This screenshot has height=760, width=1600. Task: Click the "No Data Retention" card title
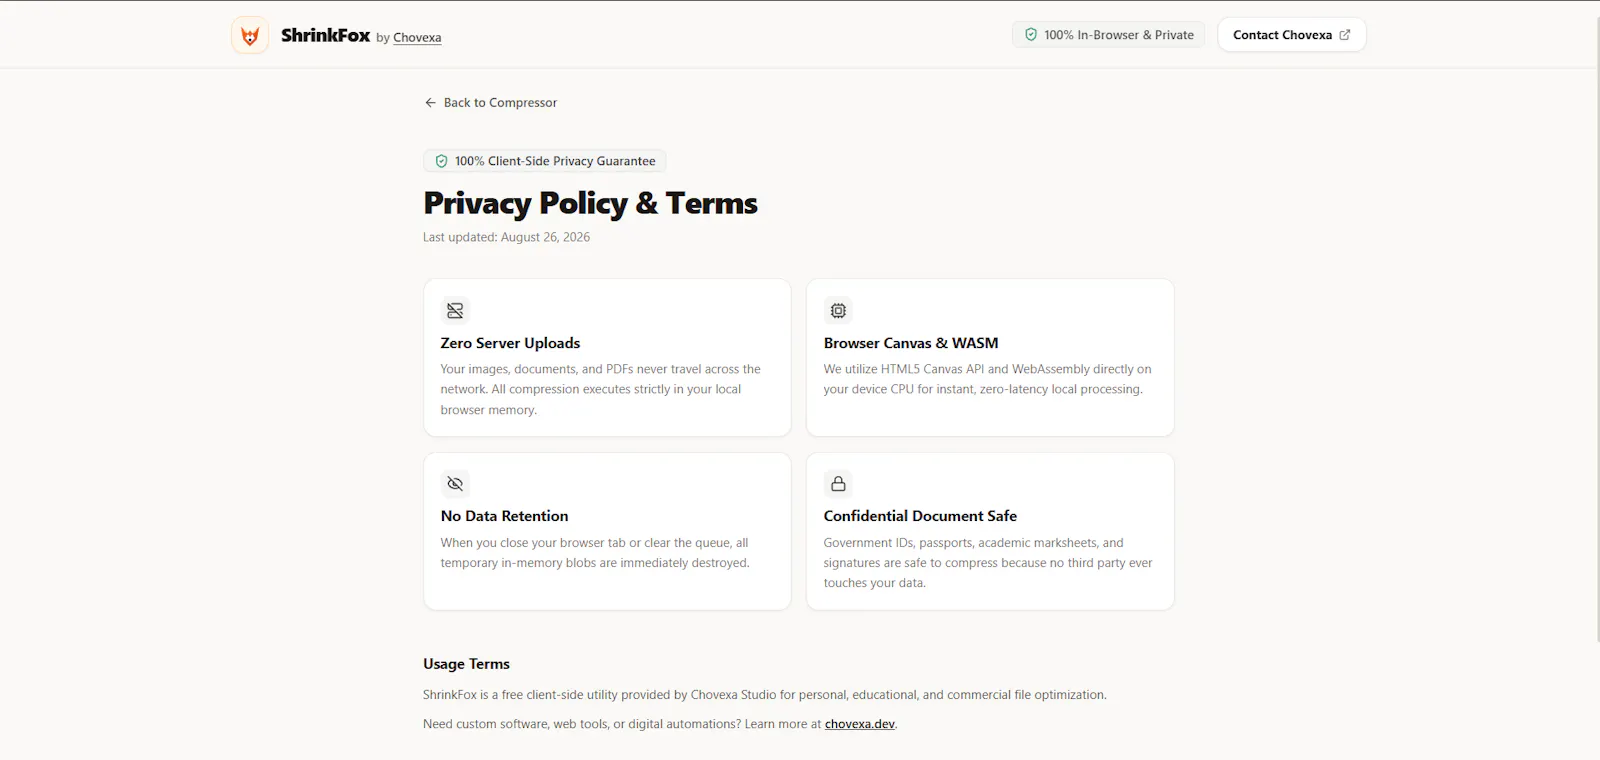pos(504,516)
